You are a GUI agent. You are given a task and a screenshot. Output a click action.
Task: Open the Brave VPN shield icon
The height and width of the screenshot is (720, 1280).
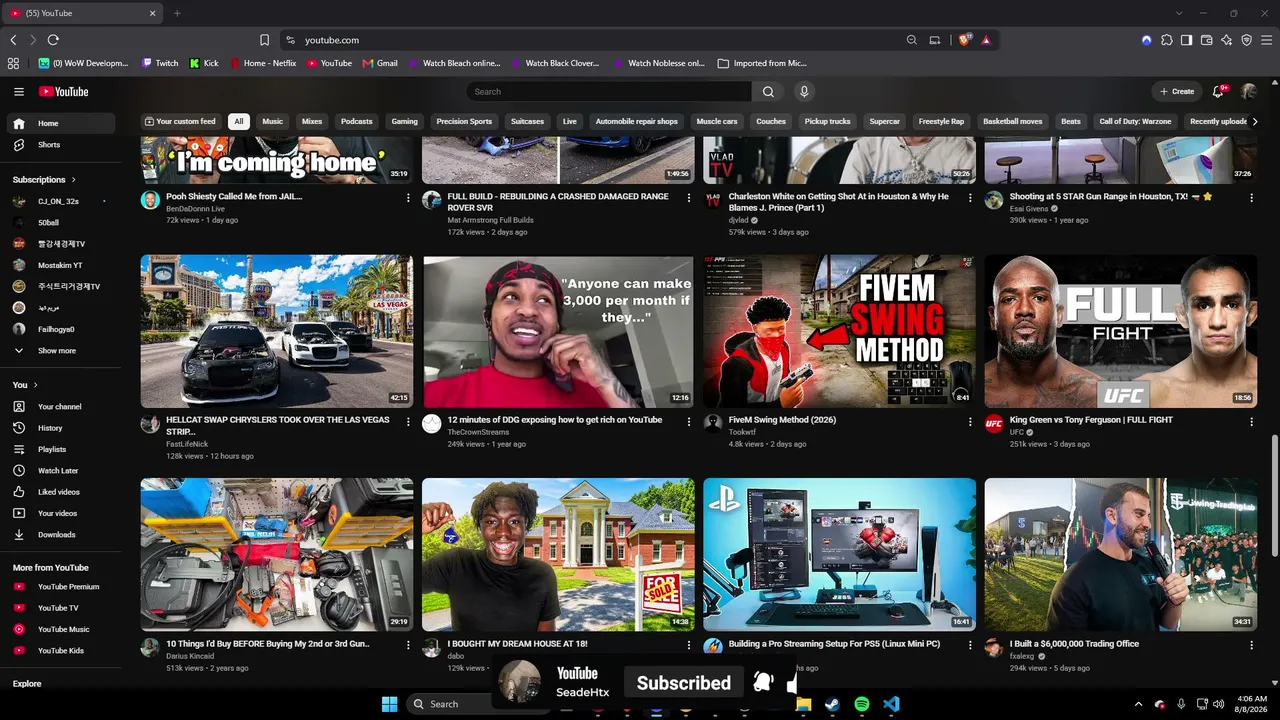1246,40
